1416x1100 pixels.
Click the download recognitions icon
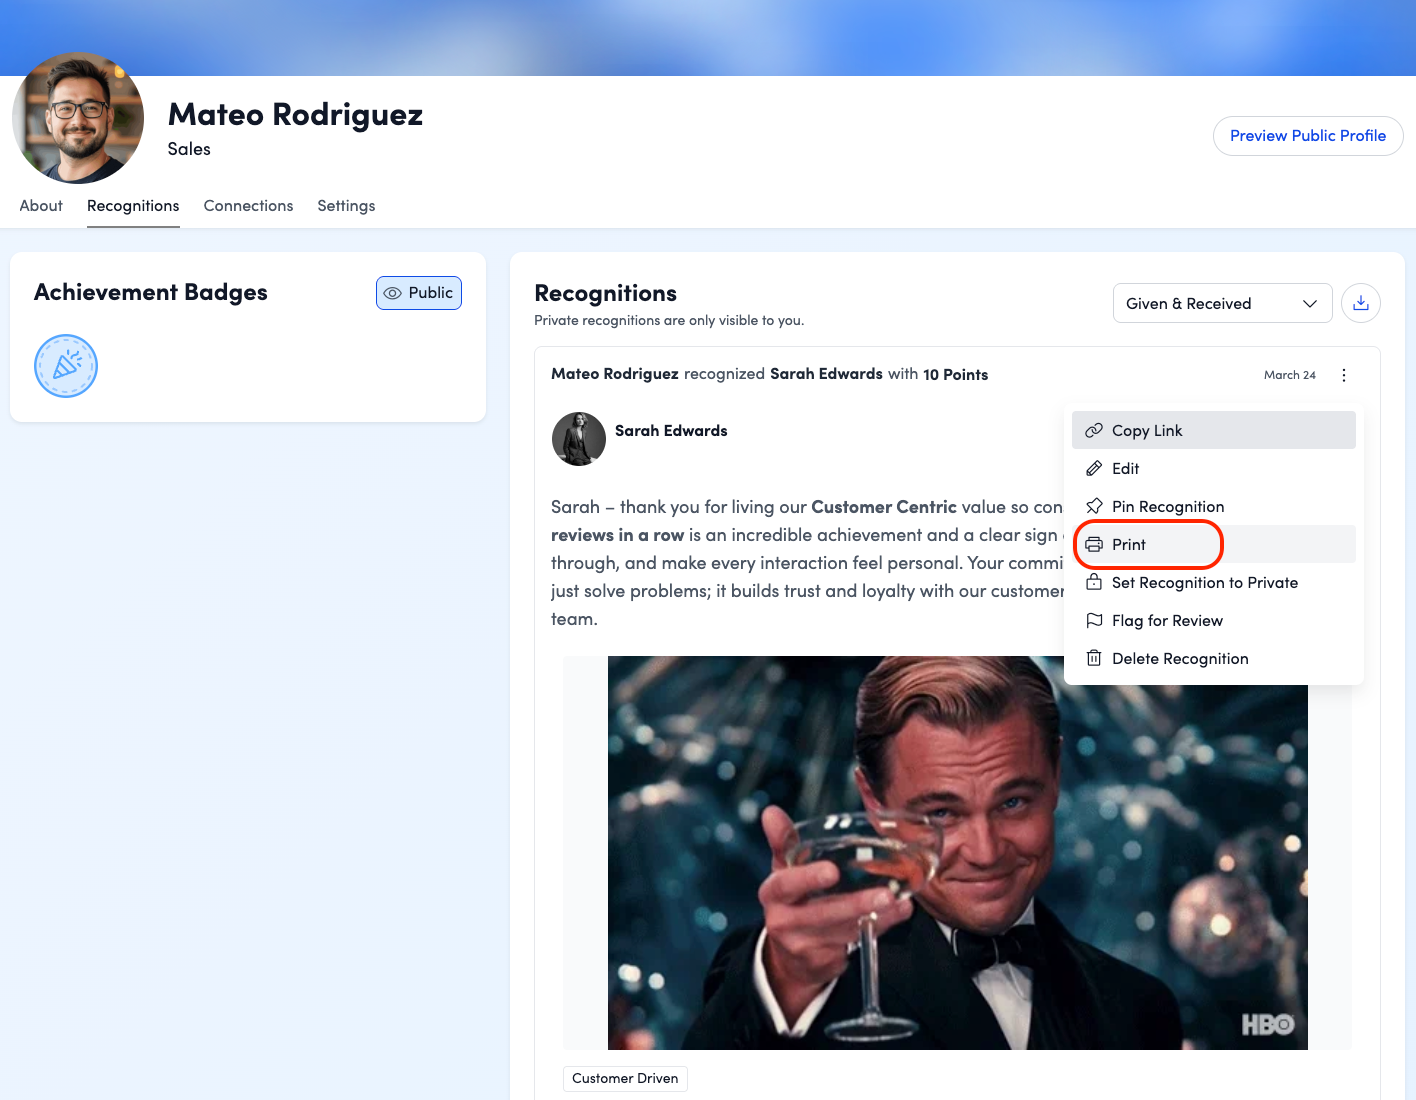tap(1361, 303)
